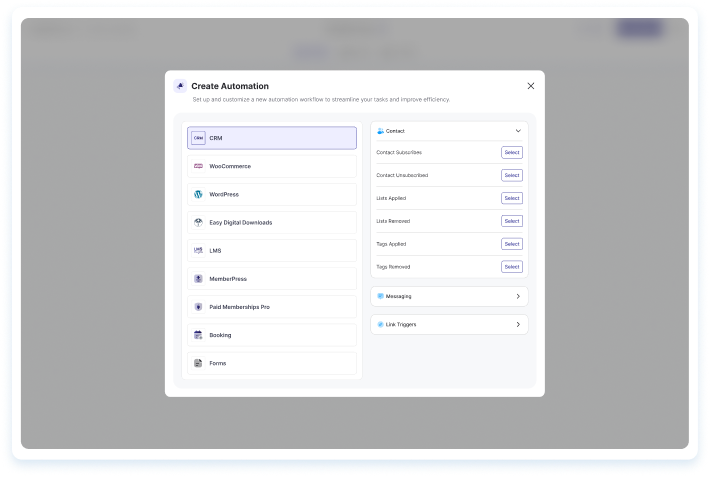The image size is (710, 477).
Task: Expand the Link Triggers section chevron
Action: tap(518, 324)
